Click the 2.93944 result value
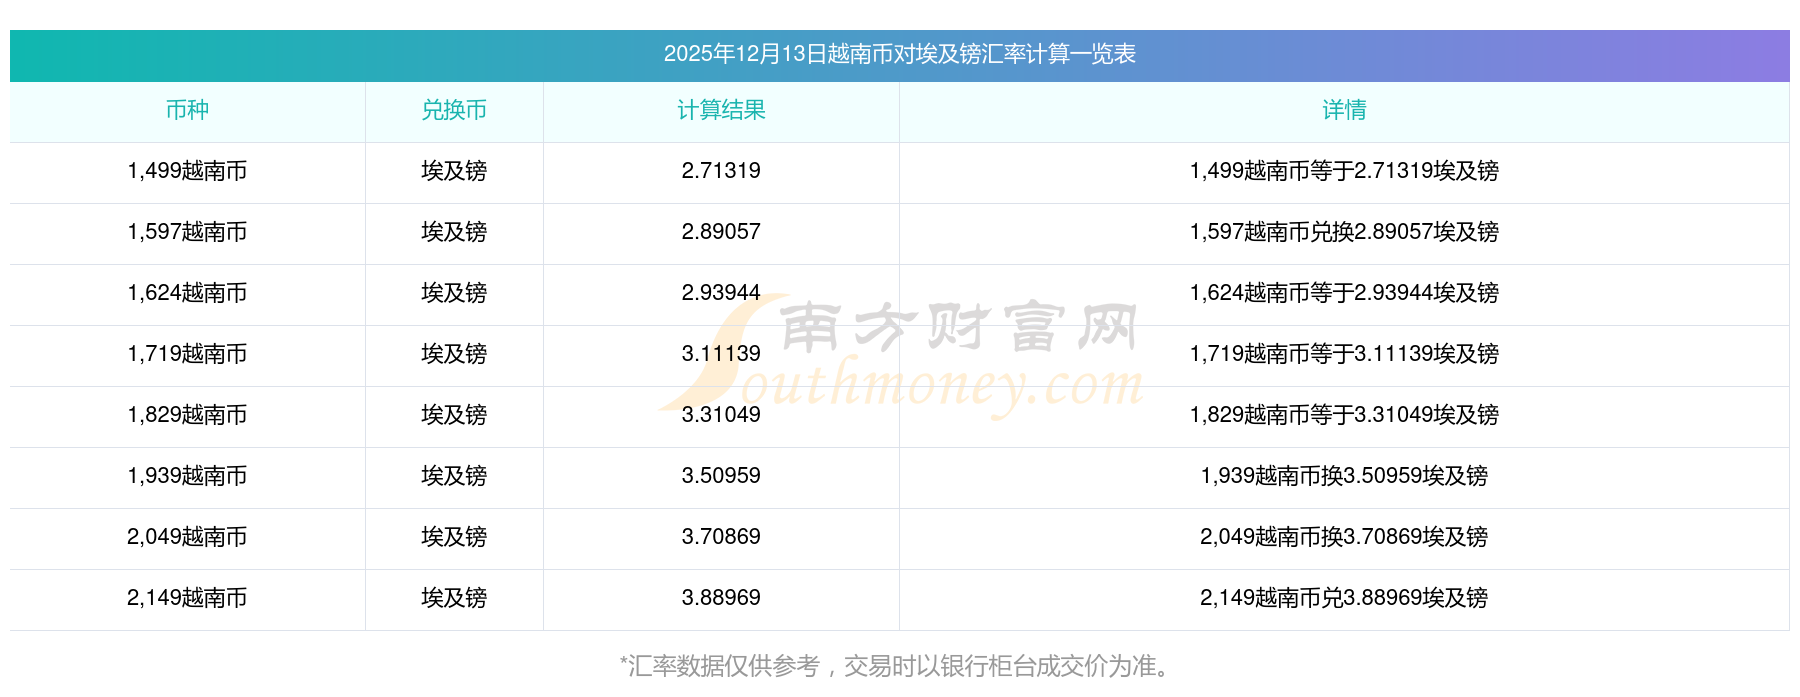 click(x=721, y=293)
